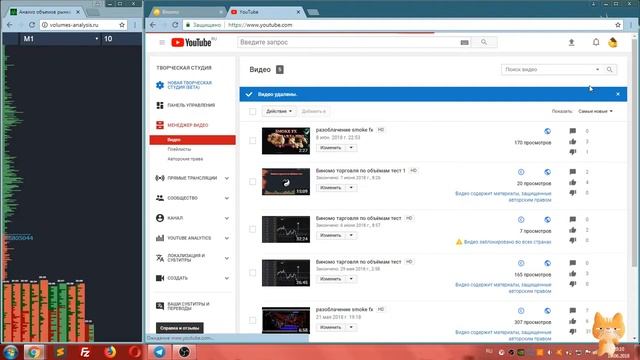The width and height of the screenshot is (640, 360).
Task: Open thumbnail of 'тест 1' video
Action: pyautogui.click(x=286, y=182)
